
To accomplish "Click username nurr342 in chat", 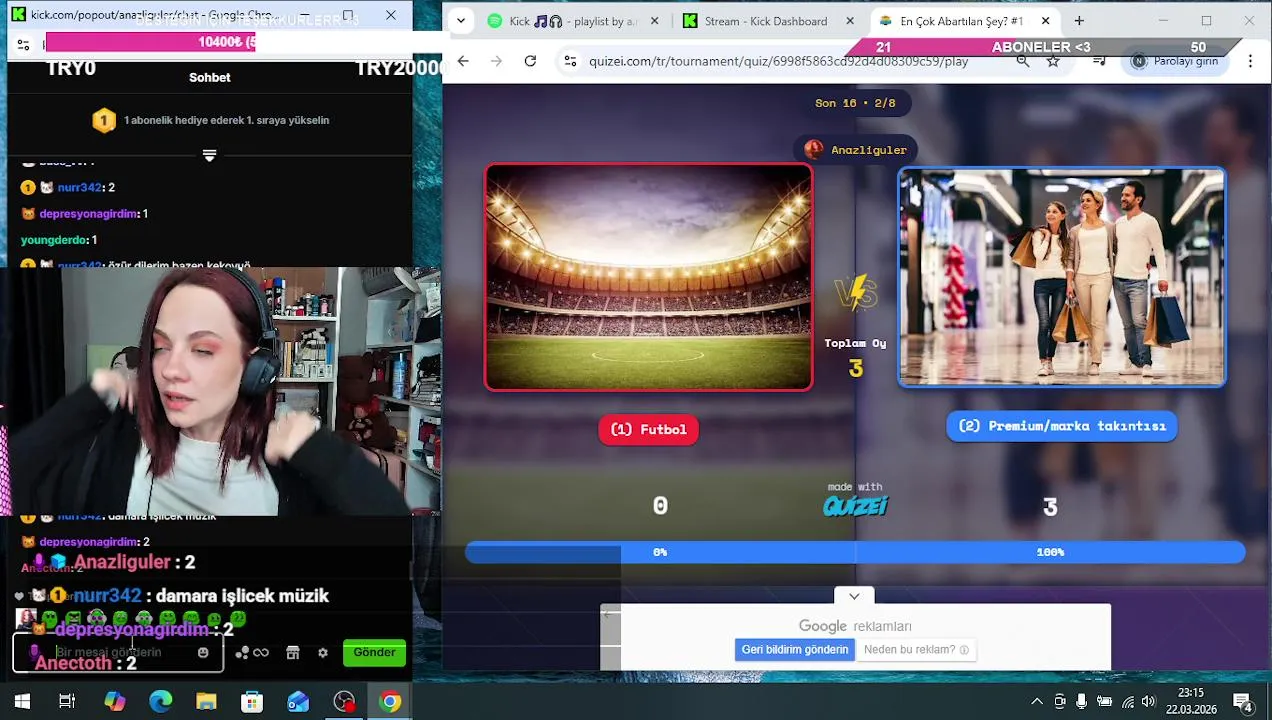I will point(79,187).
